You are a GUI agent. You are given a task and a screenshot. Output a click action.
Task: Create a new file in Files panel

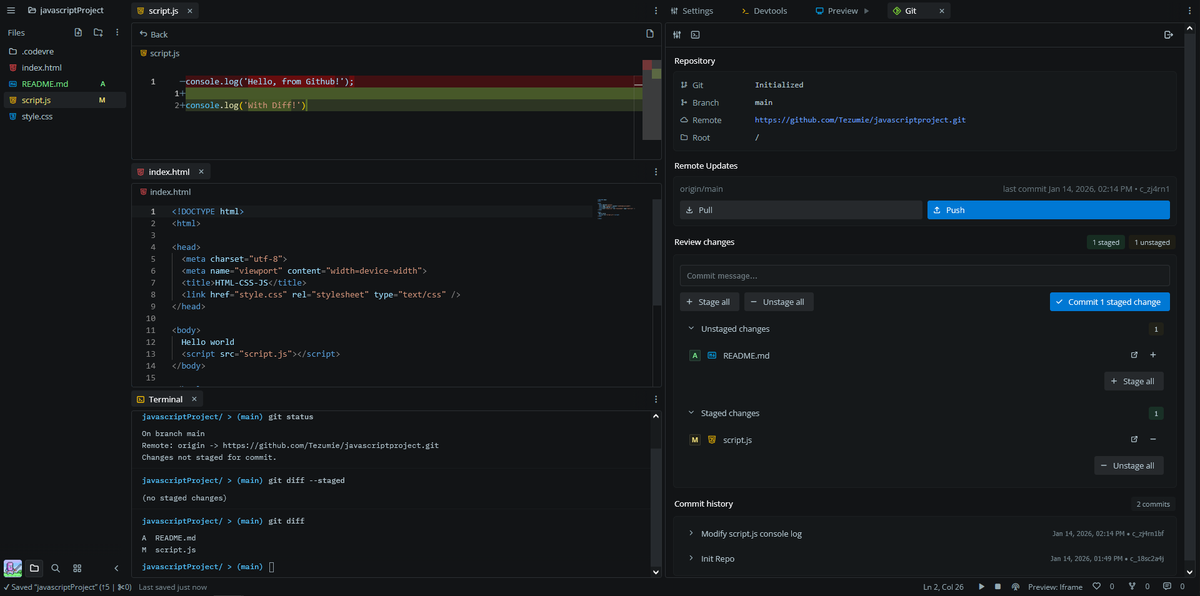(78, 32)
